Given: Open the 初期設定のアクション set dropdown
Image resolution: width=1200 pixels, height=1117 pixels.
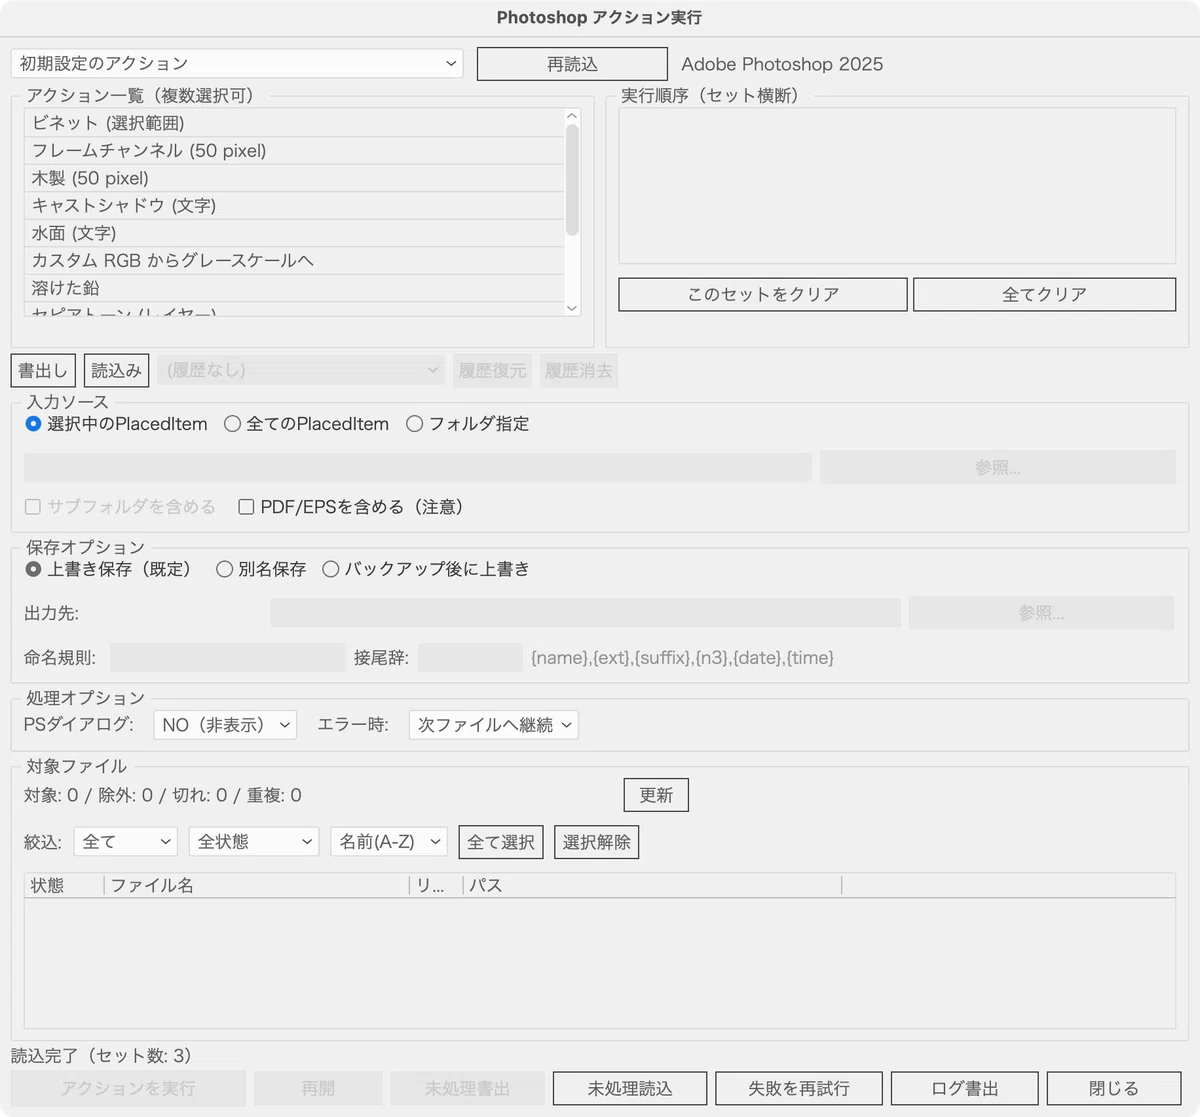Looking at the screenshot, I should click(237, 64).
